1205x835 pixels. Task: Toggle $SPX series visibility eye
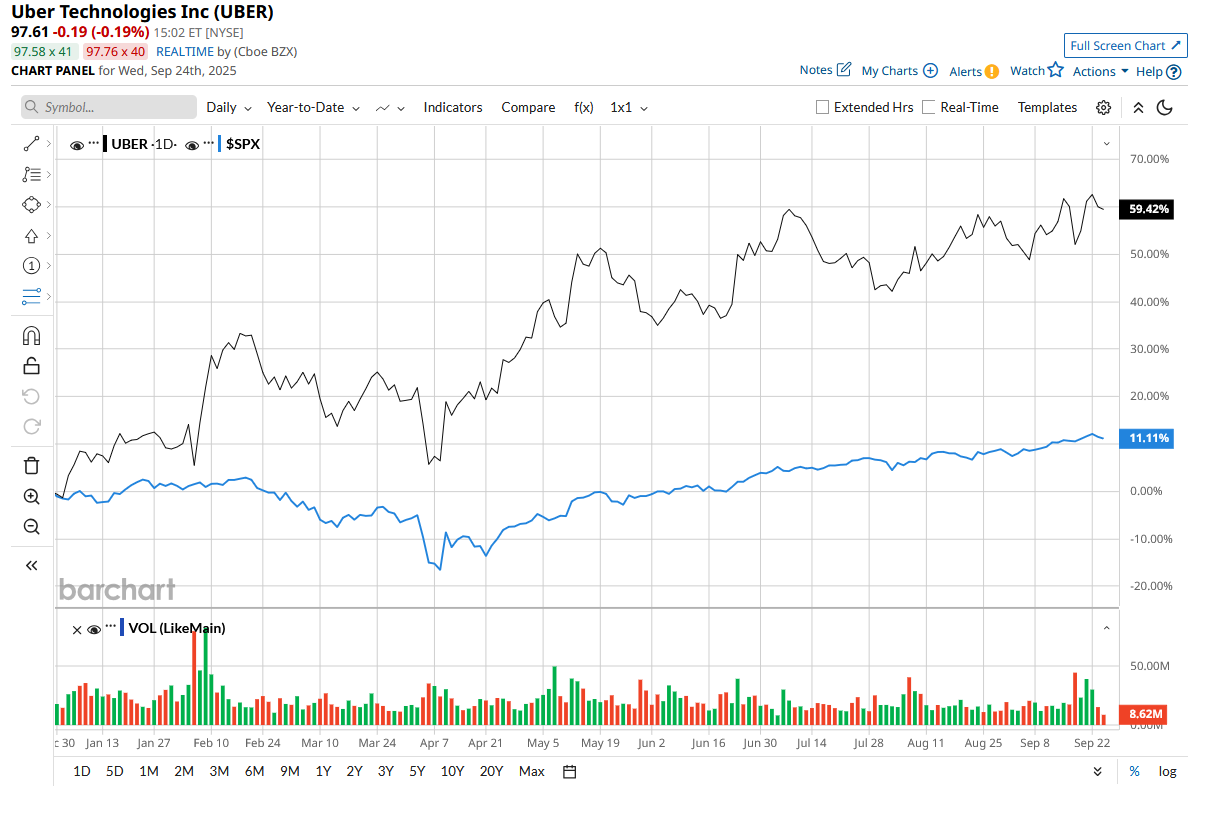click(x=192, y=144)
